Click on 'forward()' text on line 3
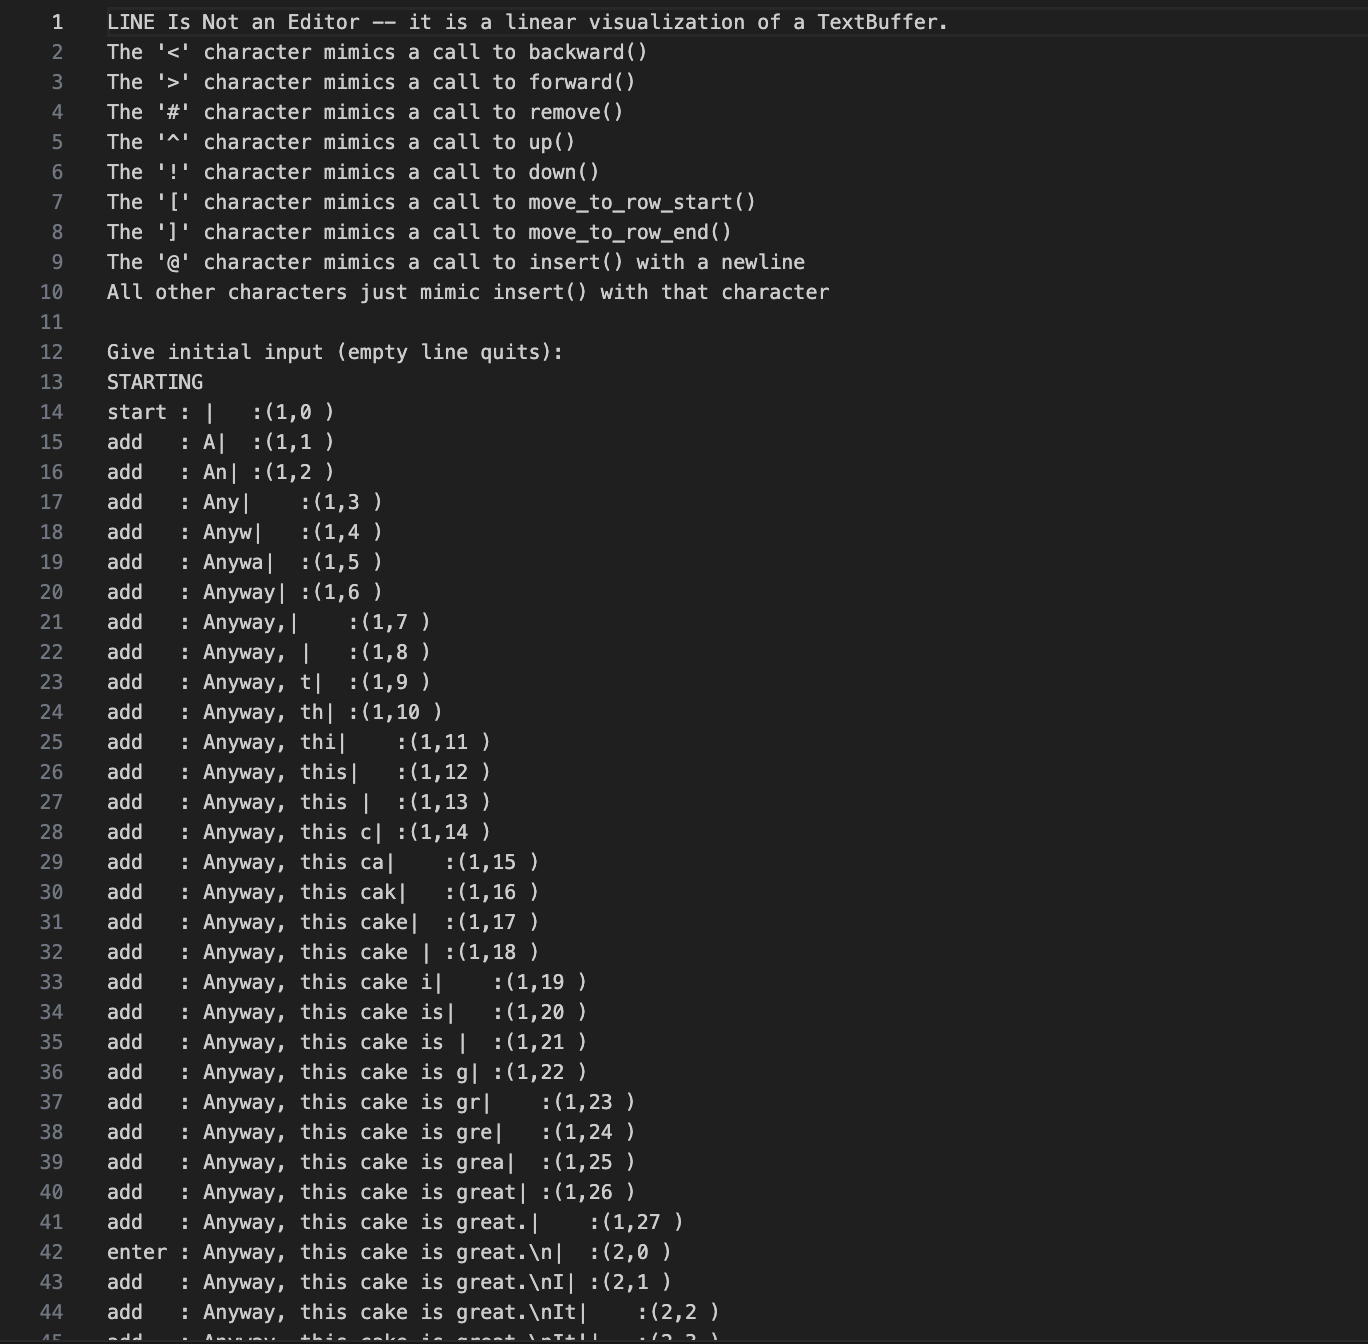The image size is (1368, 1344). pyautogui.click(x=582, y=82)
